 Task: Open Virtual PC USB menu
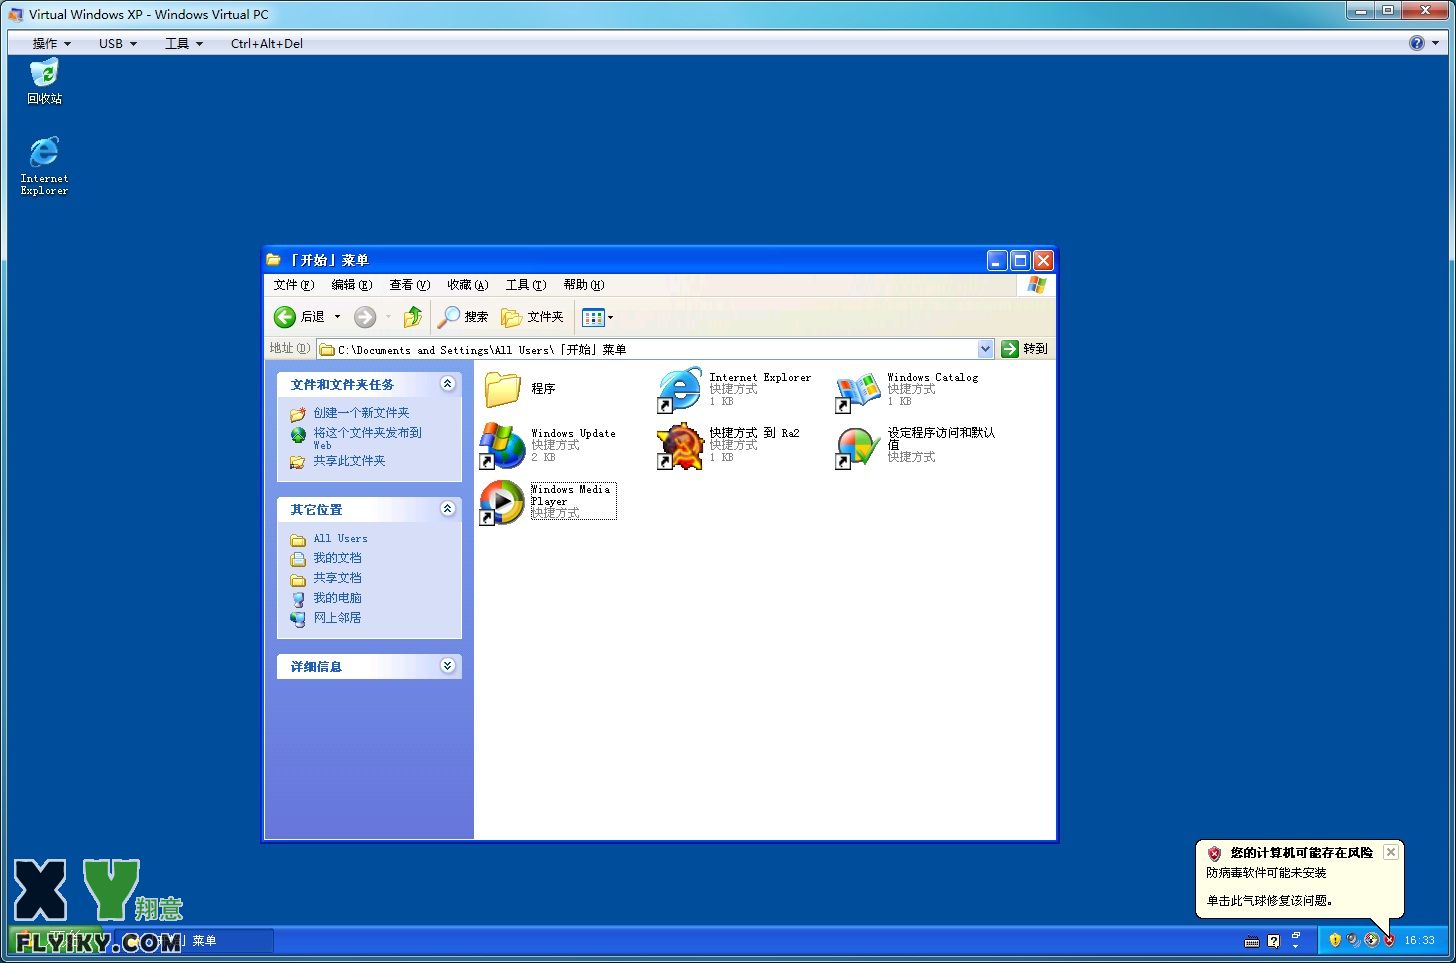[x=117, y=43]
